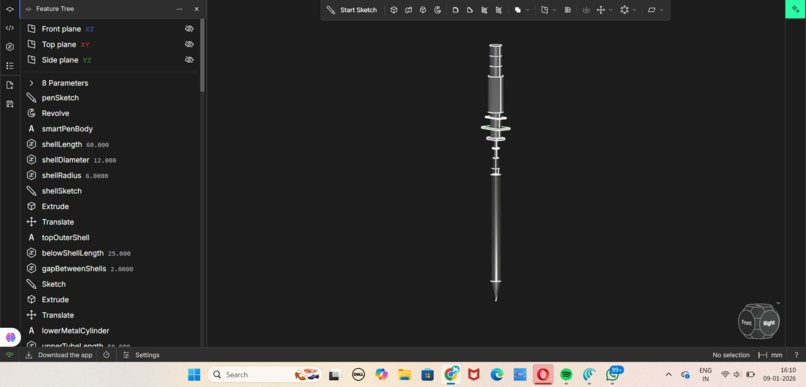
Task: Click the taskbar Search box
Action: (265, 375)
